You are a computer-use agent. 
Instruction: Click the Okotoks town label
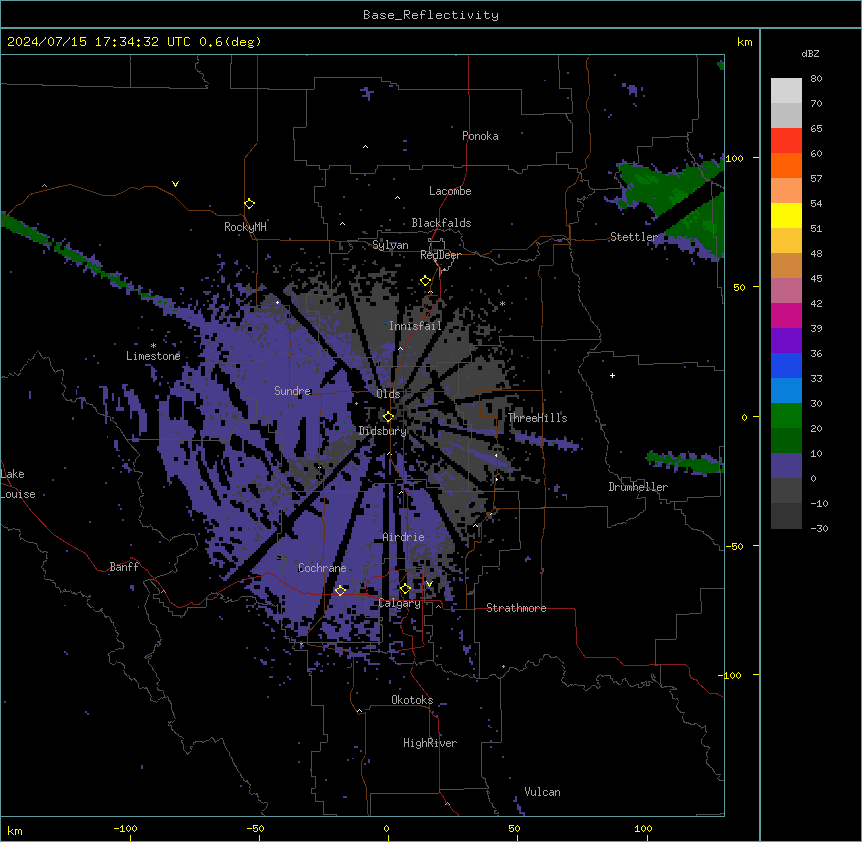pos(412,700)
